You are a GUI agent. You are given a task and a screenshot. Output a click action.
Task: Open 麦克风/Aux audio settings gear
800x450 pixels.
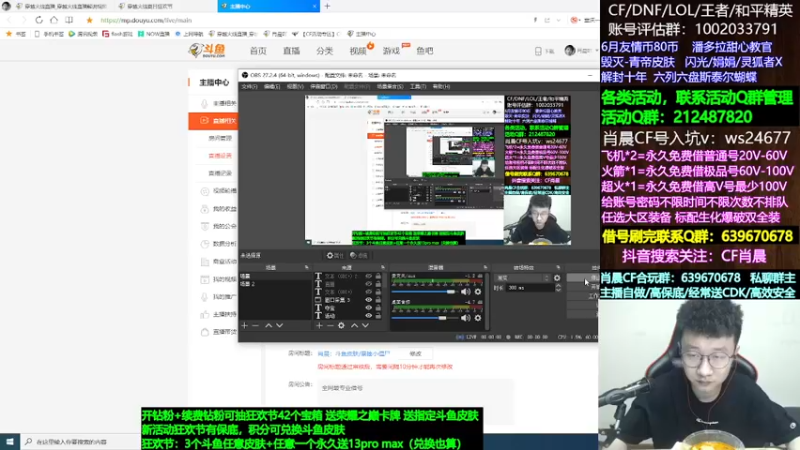click(478, 292)
